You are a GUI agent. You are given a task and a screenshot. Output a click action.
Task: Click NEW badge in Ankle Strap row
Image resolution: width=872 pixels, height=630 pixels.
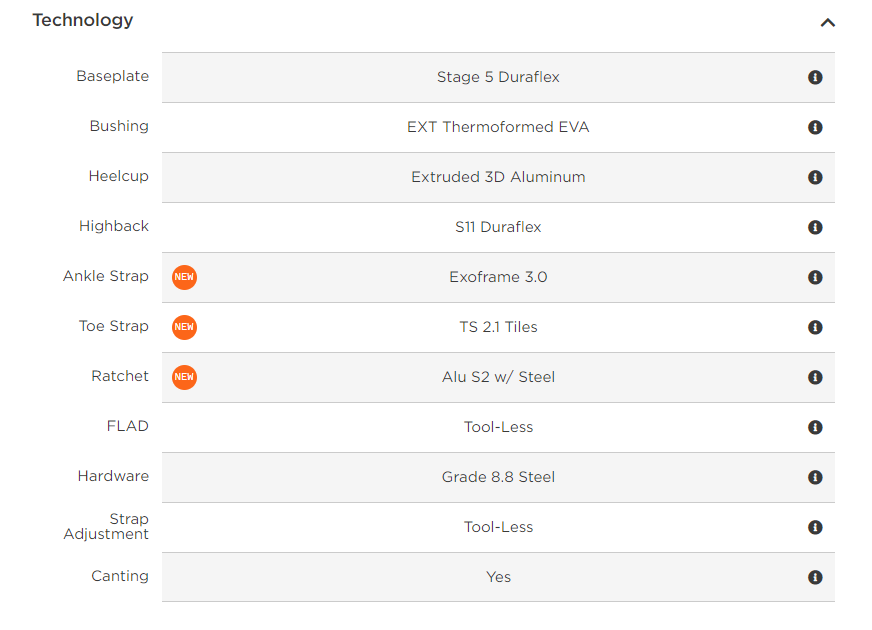pyautogui.click(x=184, y=277)
